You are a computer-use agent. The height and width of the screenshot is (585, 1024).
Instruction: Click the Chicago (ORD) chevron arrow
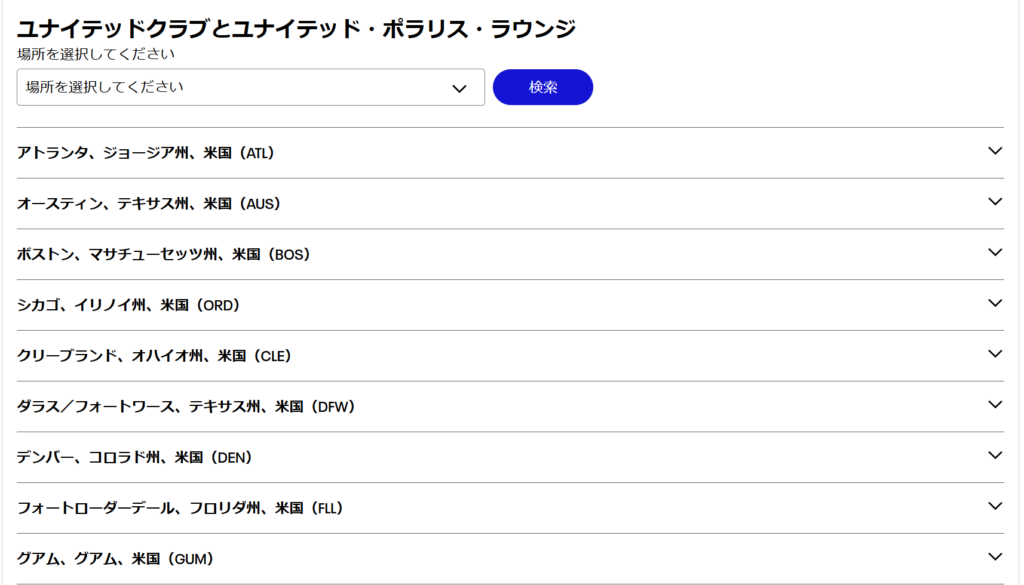994,303
